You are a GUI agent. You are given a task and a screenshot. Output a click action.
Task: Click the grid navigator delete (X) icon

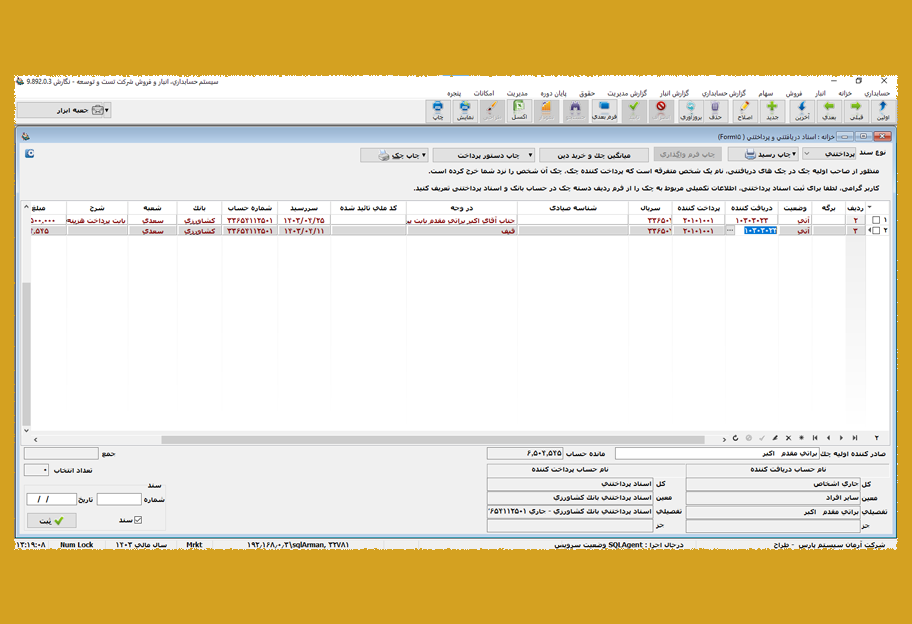pos(788,438)
